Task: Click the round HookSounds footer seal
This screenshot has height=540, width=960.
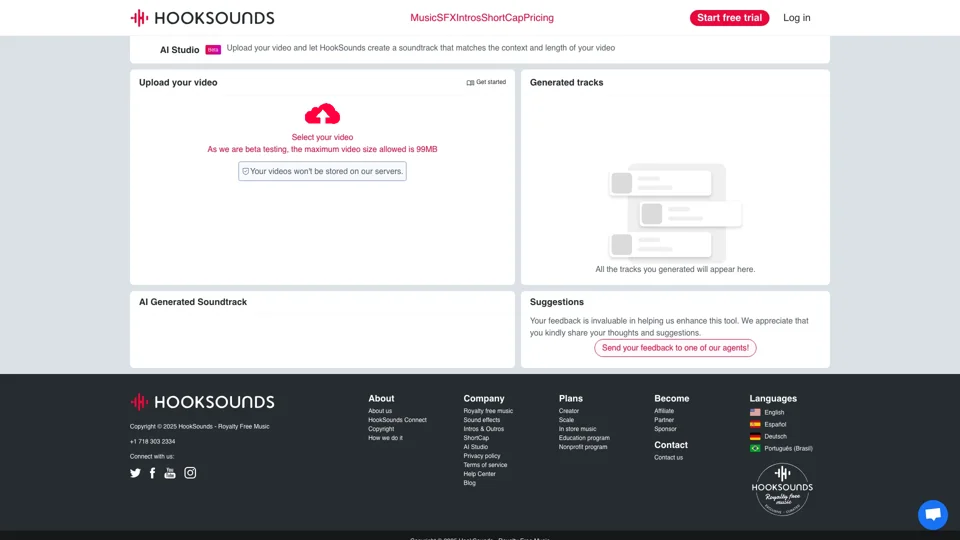Action: coord(782,489)
